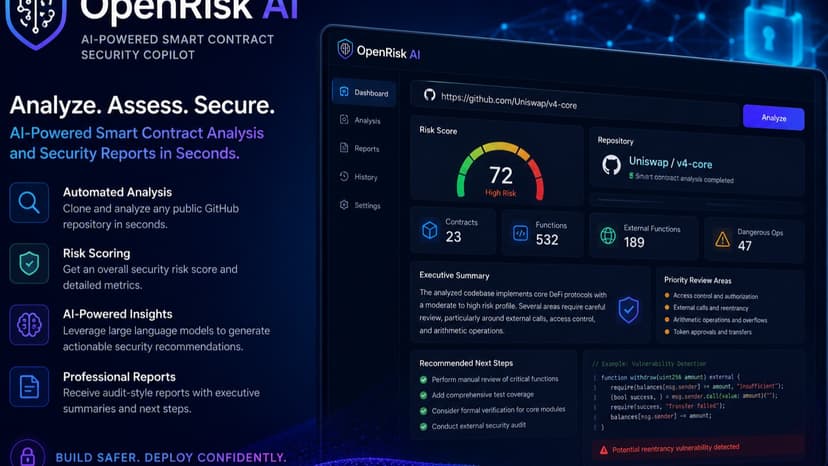
Task: Check 'Perform manual review of critical functions'
Action: click(423, 379)
